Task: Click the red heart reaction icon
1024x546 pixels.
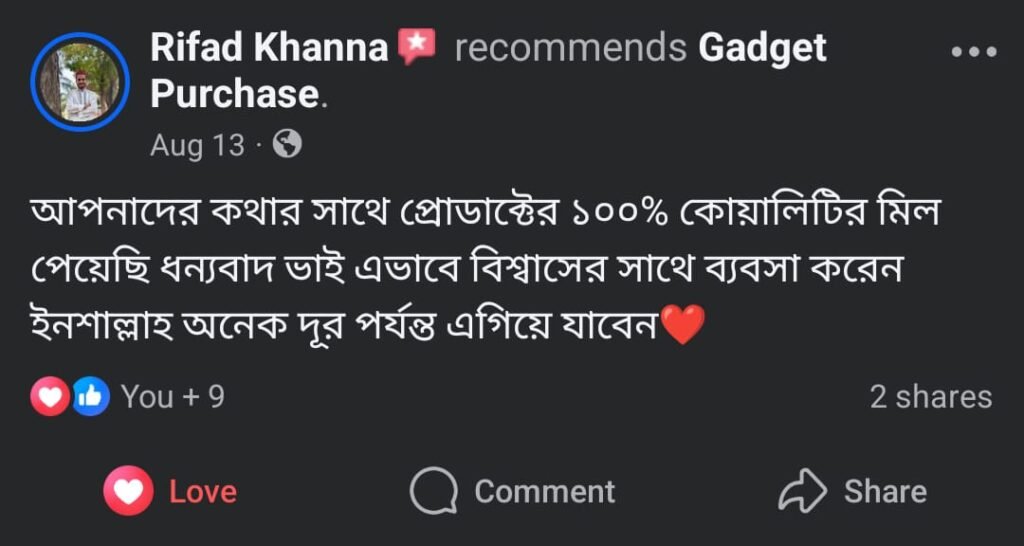Action: [x=50, y=397]
